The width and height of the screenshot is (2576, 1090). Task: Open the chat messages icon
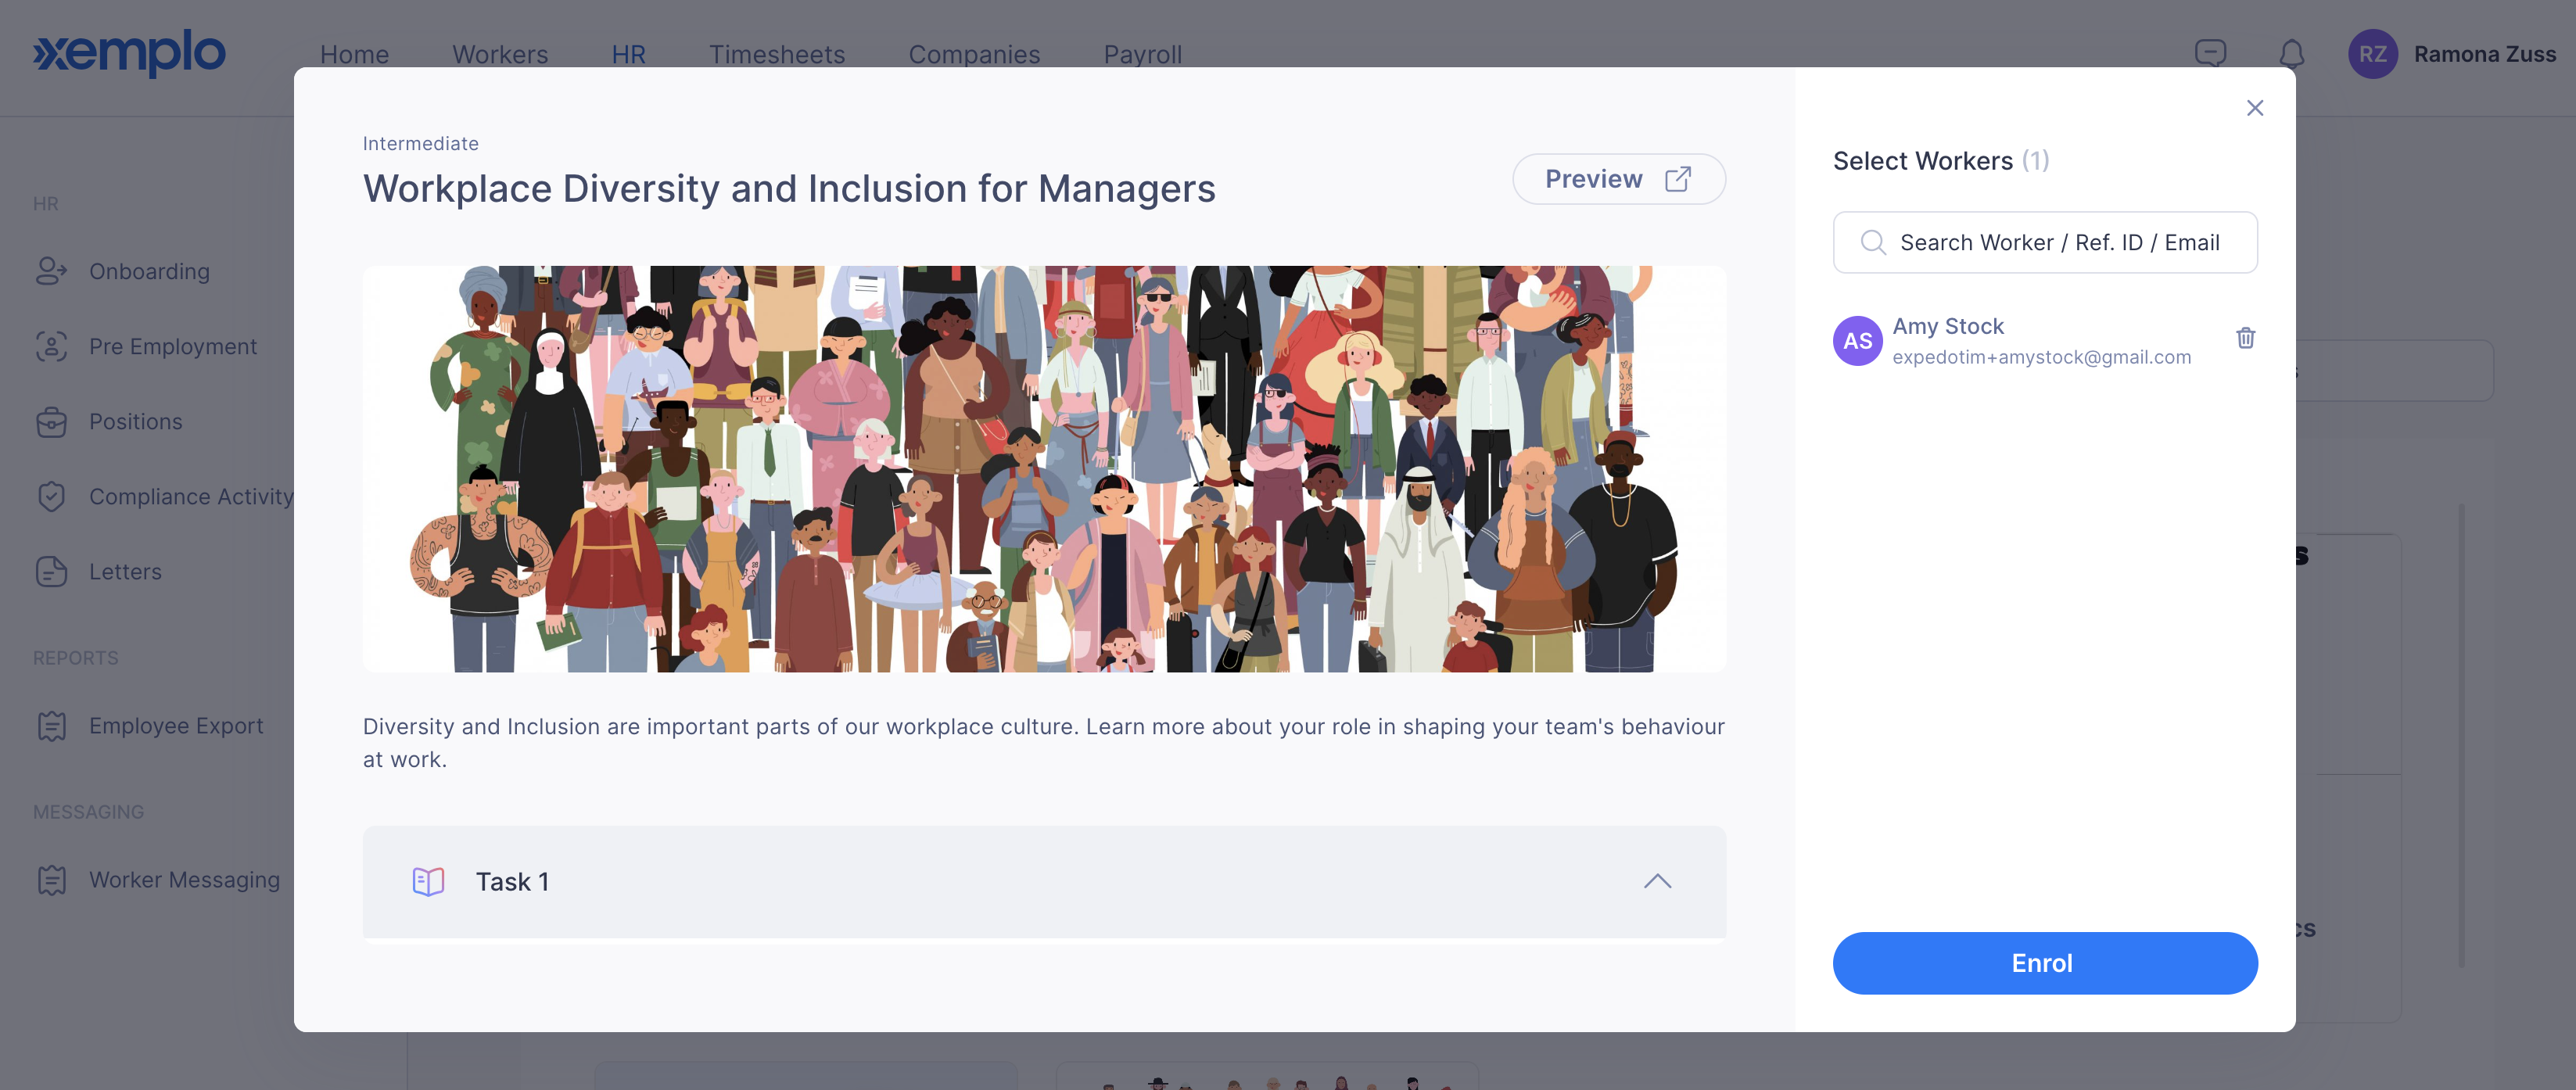pyautogui.click(x=2210, y=53)
